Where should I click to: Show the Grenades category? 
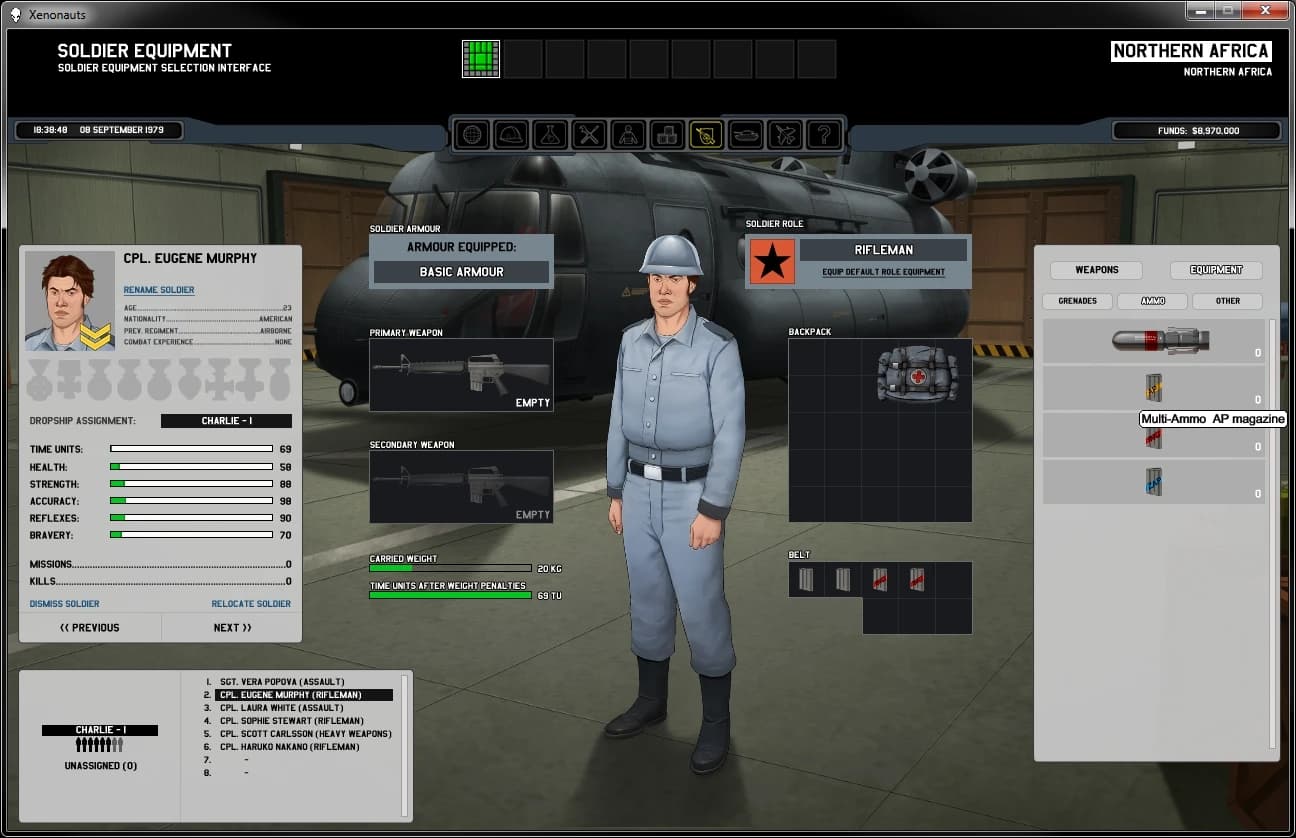[1077, 301]
